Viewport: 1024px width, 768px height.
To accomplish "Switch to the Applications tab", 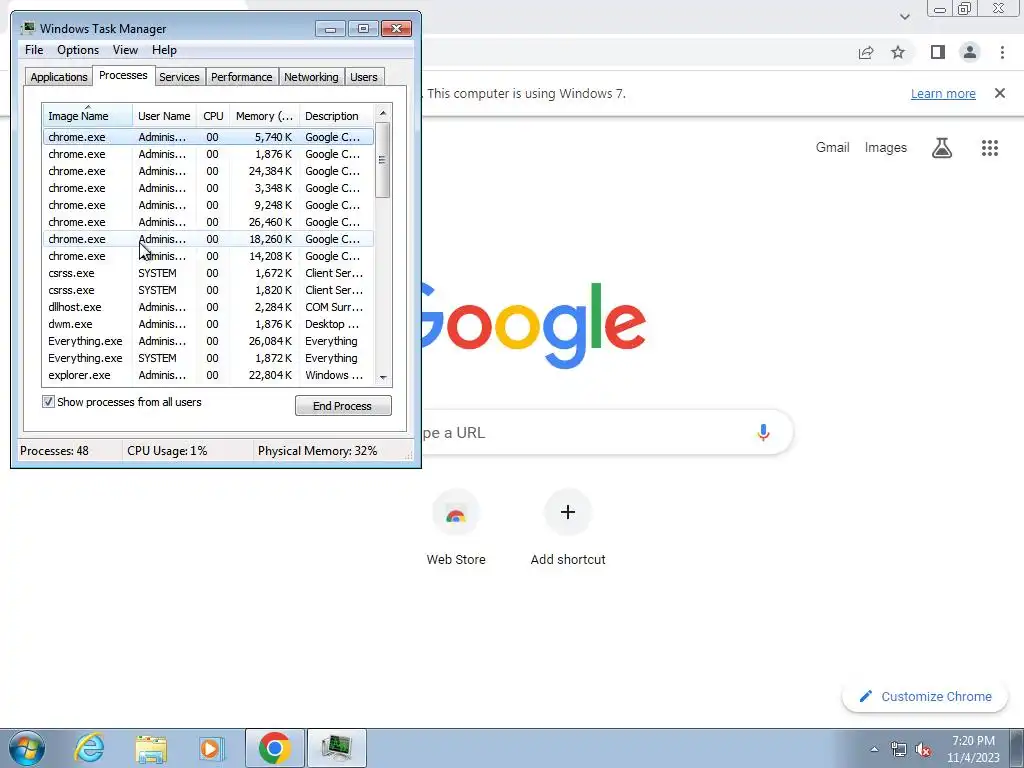I will click(59, 77).
